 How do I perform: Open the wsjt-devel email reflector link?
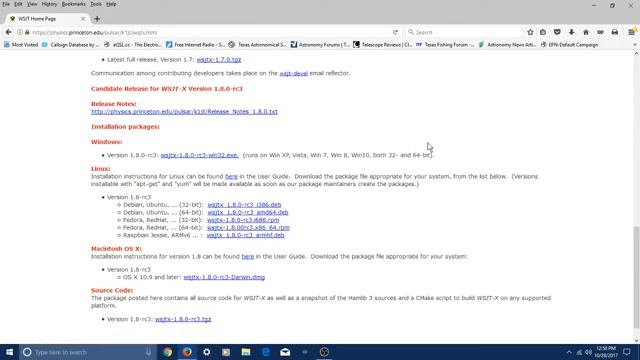tap(293, 73)
